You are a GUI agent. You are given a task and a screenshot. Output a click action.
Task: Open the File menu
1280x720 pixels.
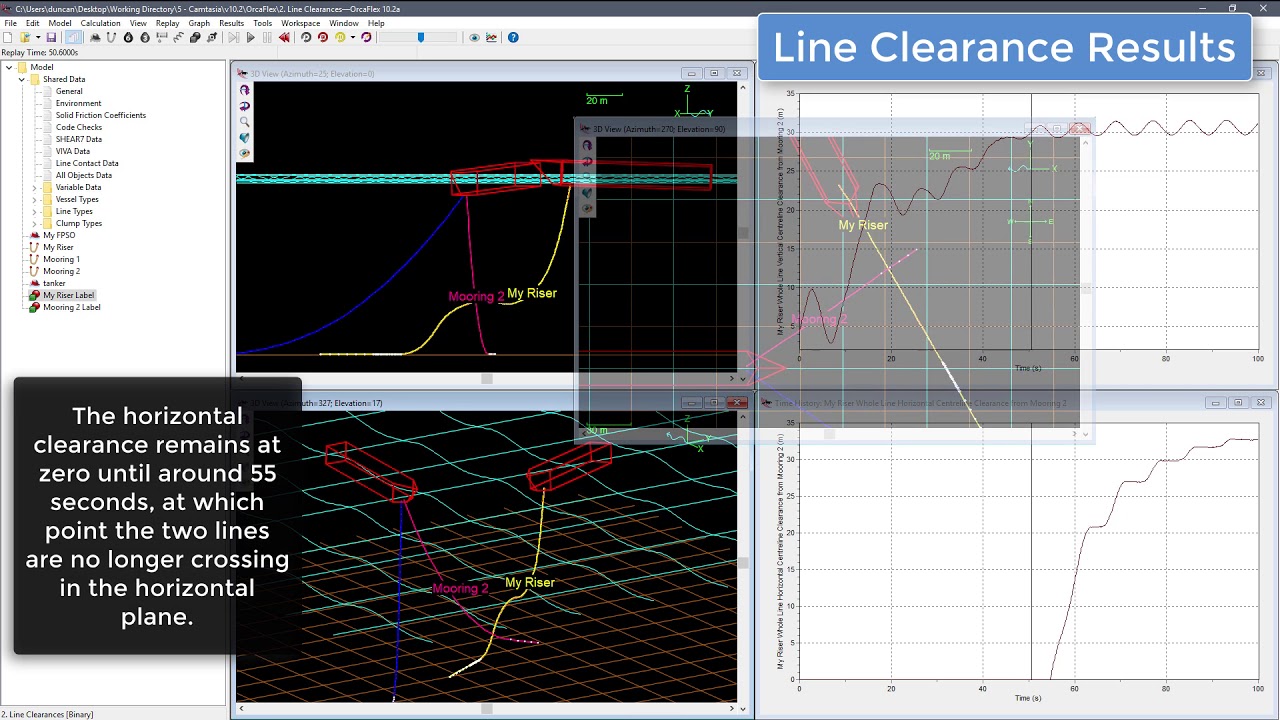[10, 23]
